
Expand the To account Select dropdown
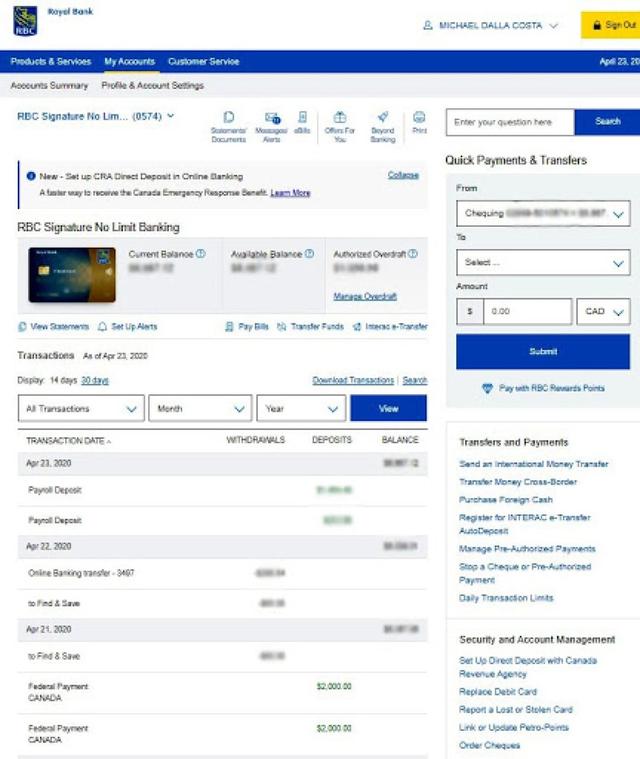543,263
